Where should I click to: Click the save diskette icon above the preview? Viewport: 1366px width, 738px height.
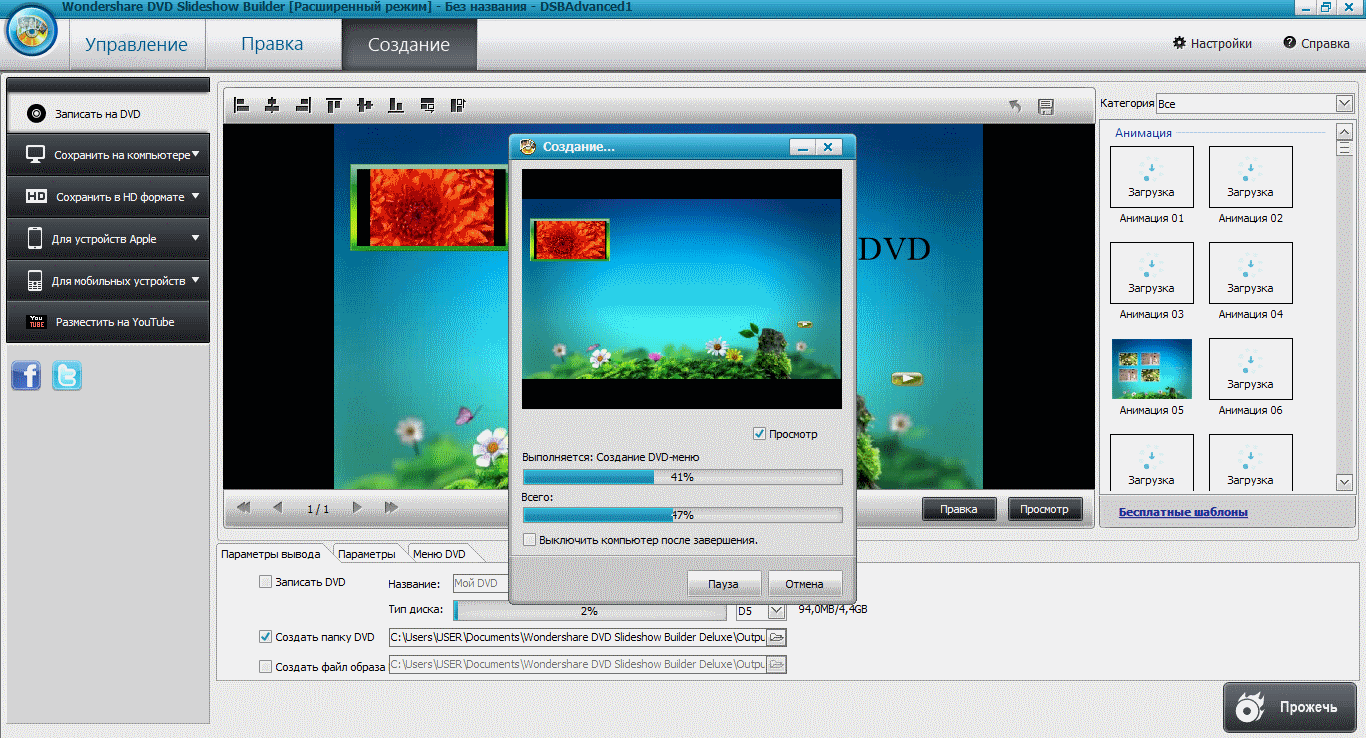1046,106
